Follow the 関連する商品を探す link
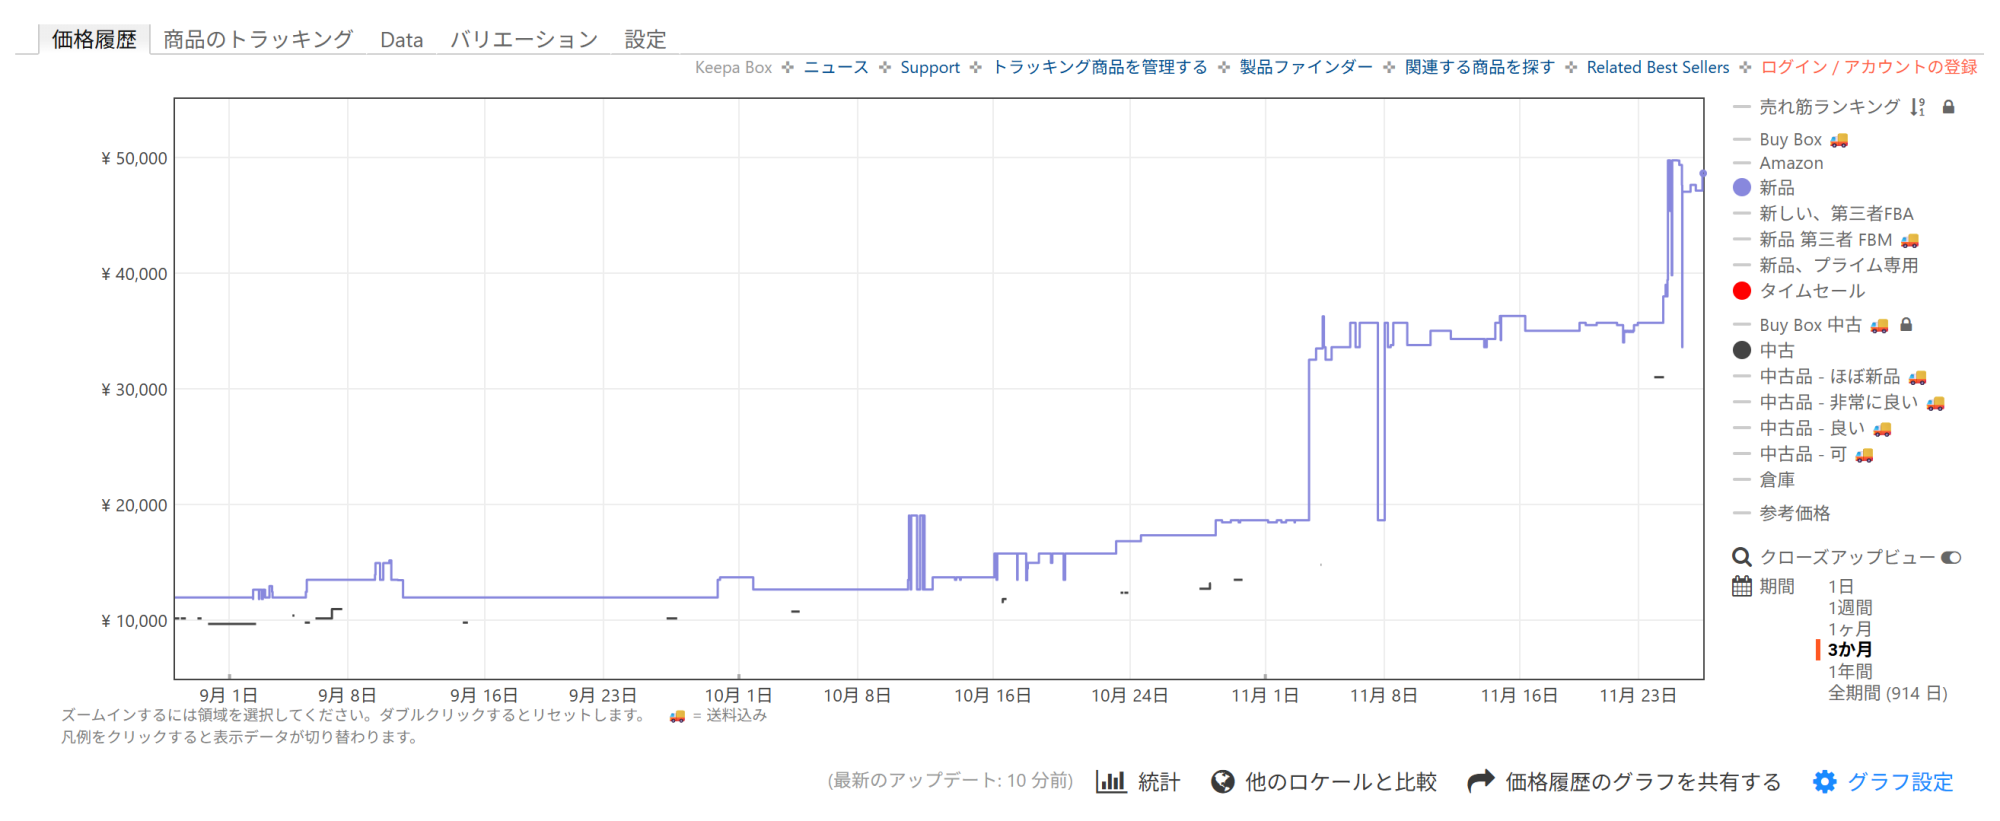The image size is (2000, 821). click(1480, 67)
